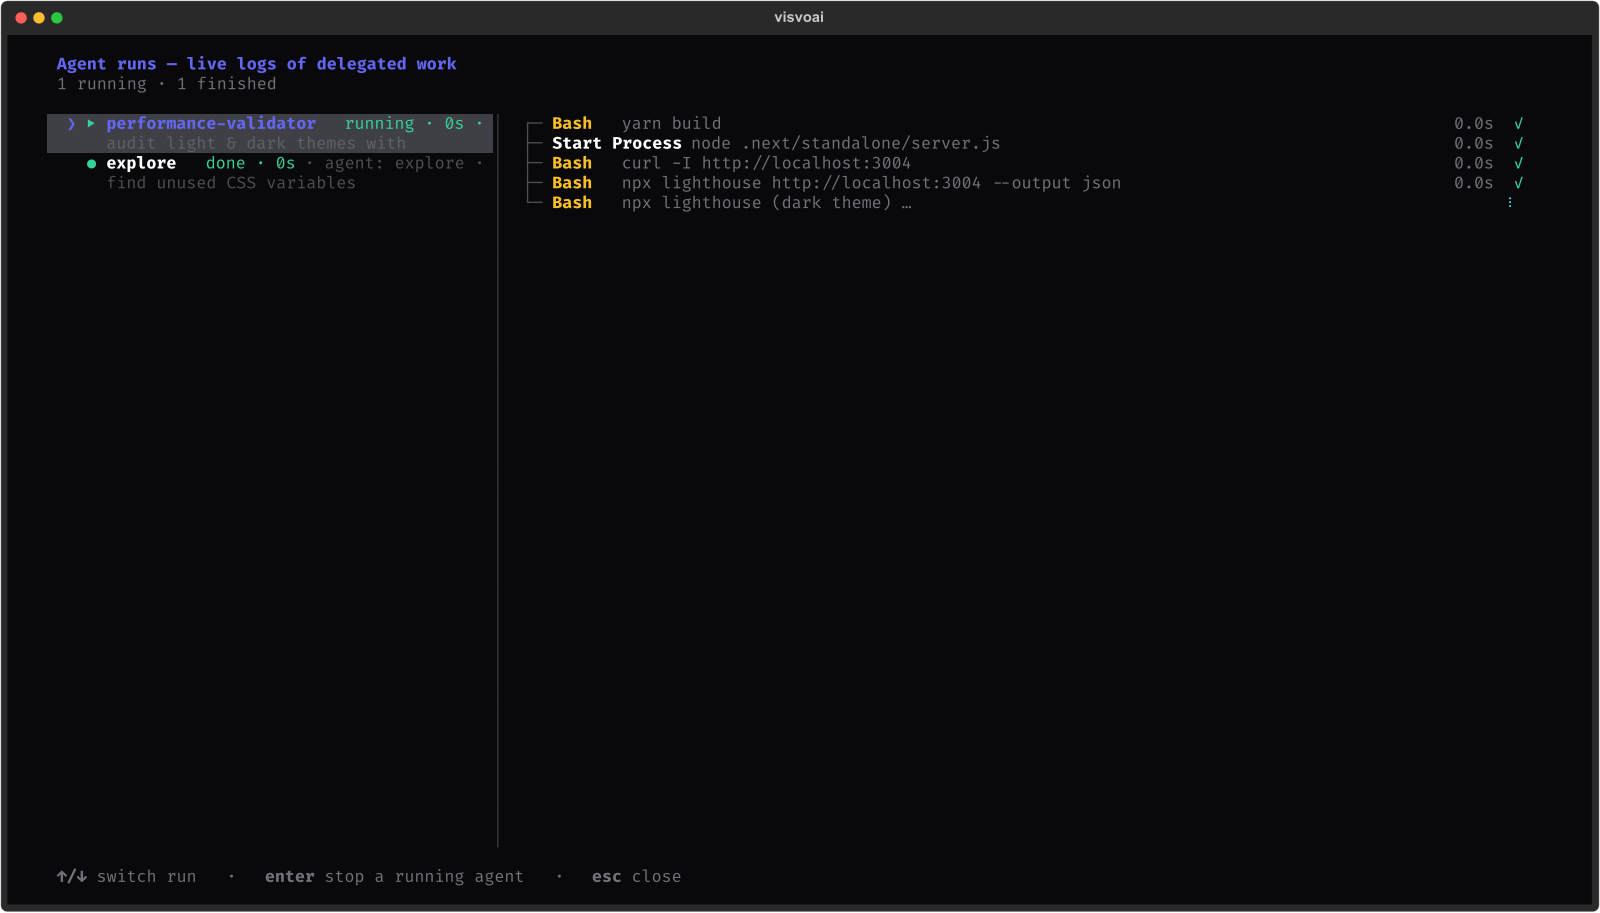This screenshot has width=1600, height=913.
Task: Click the Bash label of dark theme row
Action: click(572, 203)
